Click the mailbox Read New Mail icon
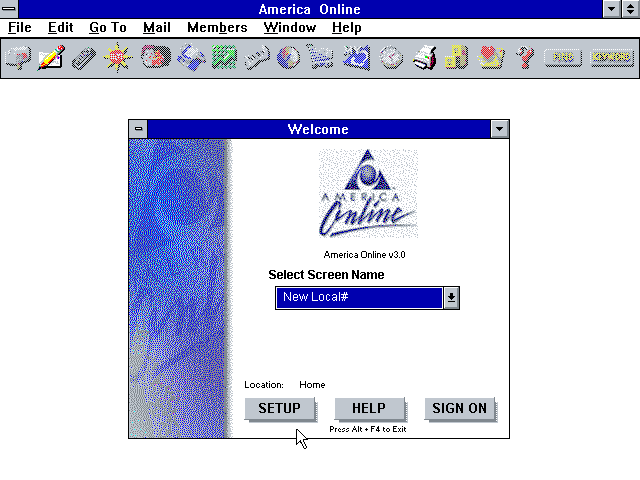The height and width of the screenshot is (480, 640). (18, 58)
